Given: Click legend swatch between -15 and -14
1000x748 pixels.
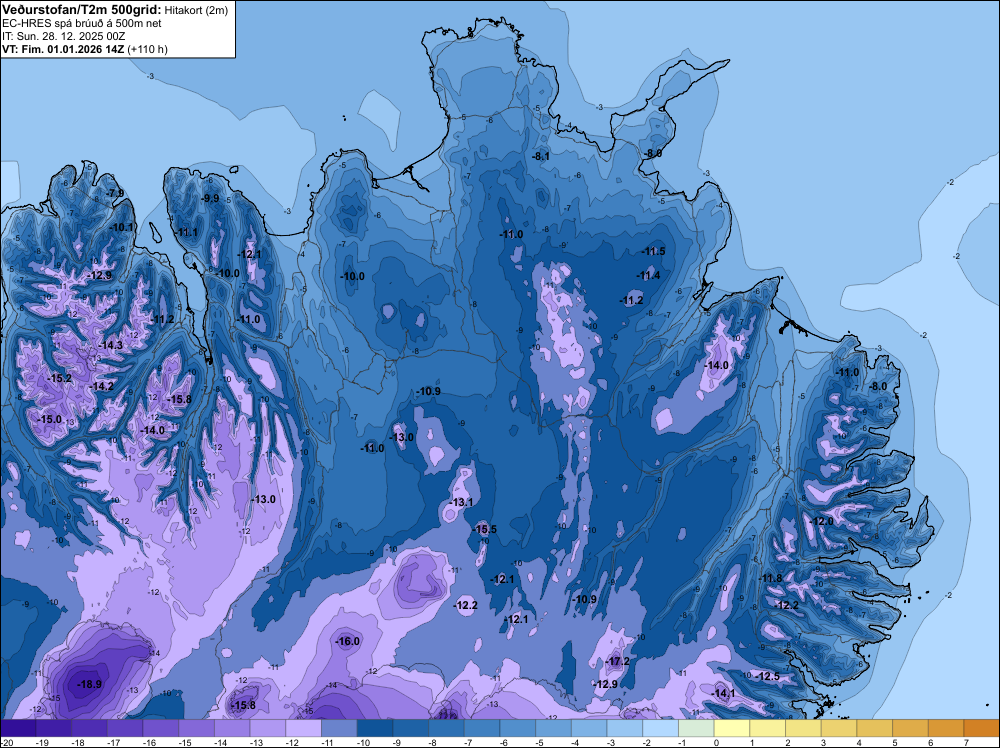Looking at the screenshot, I should [x=196, y=728].
